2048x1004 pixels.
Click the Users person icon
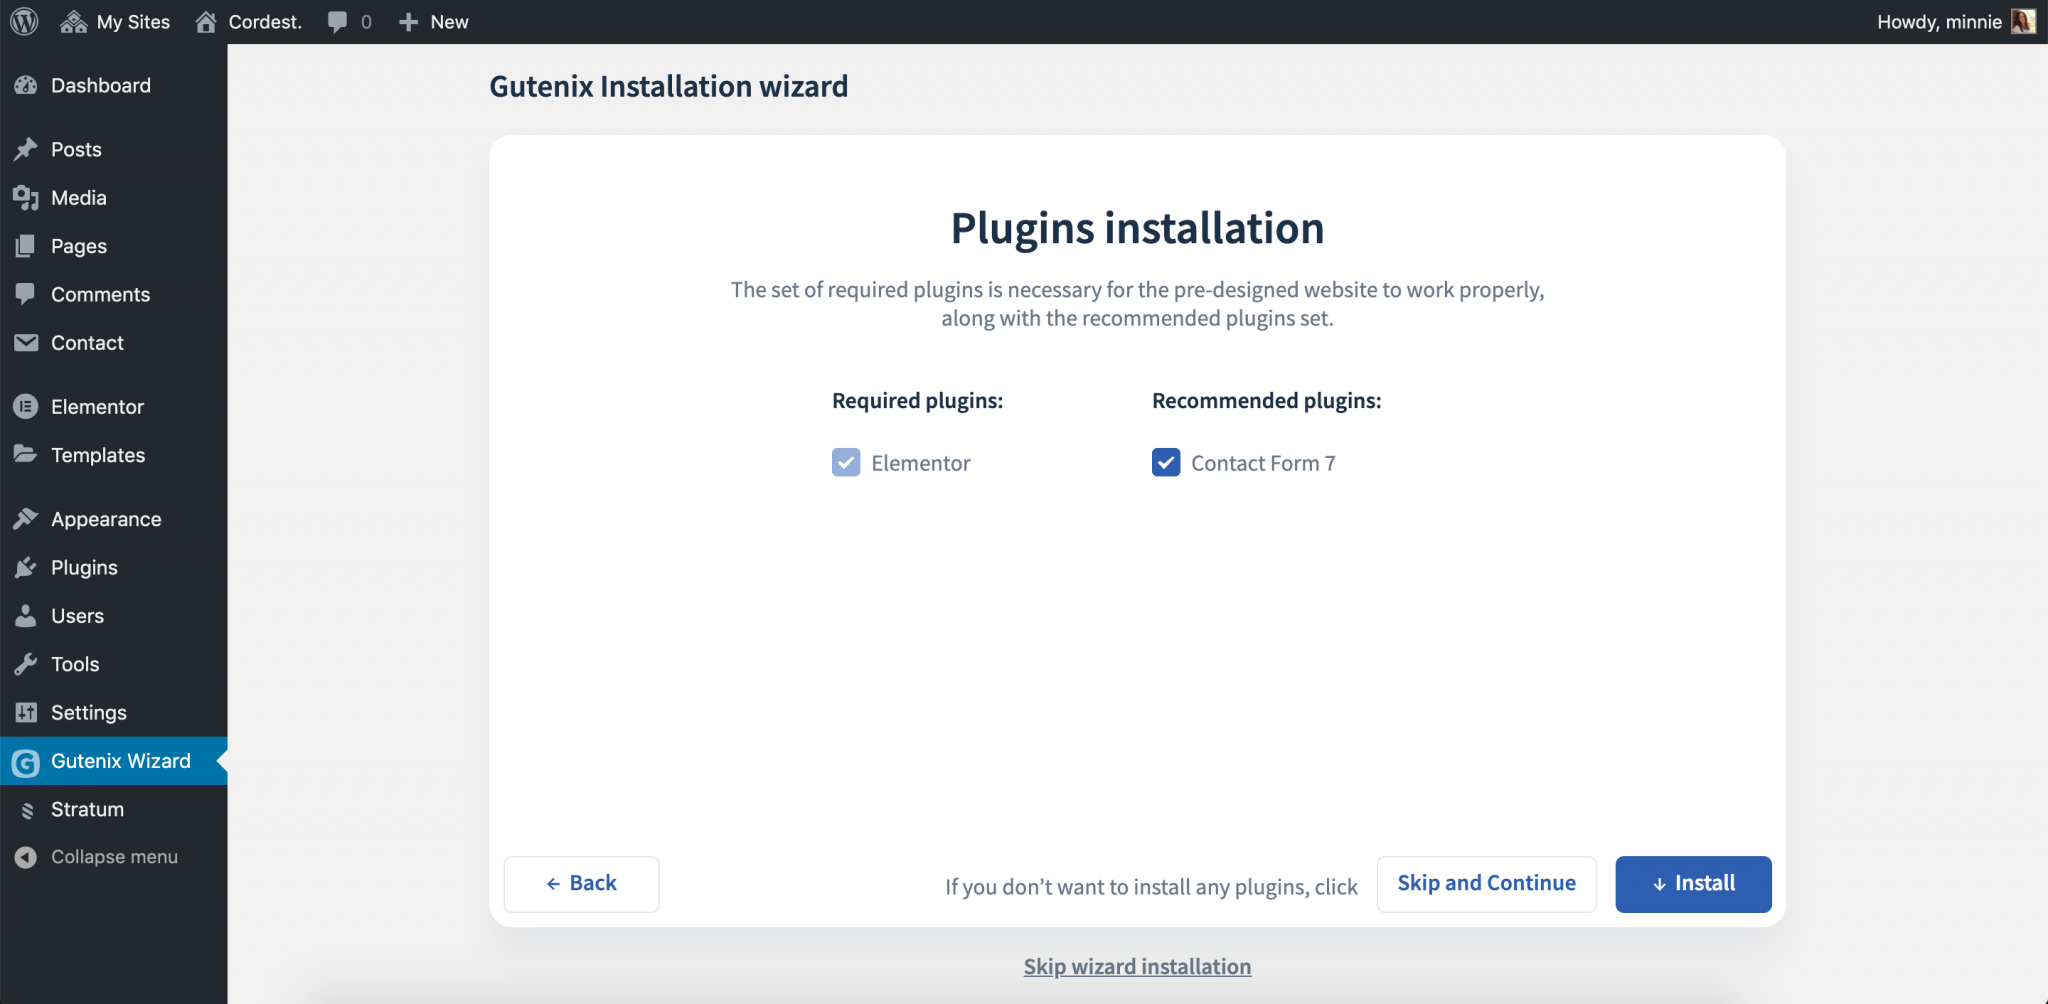(x=26, y=616)
